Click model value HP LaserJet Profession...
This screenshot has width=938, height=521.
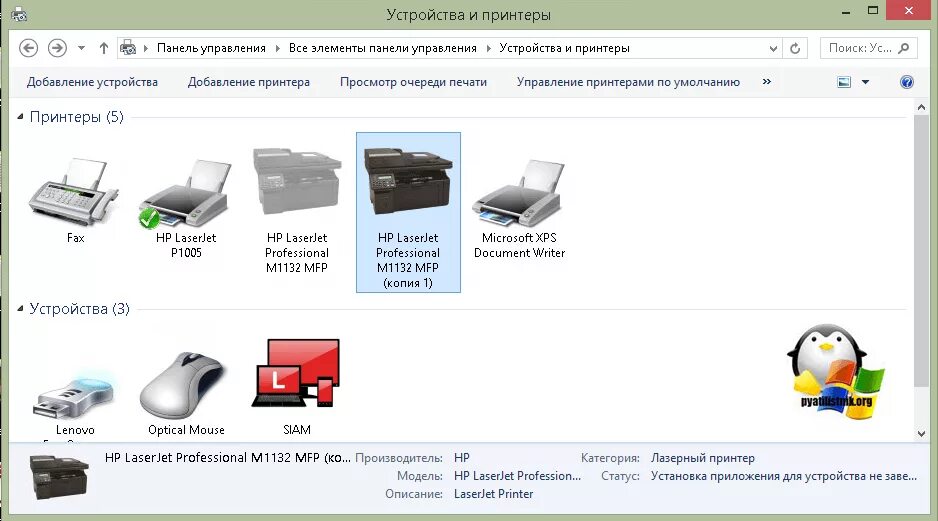(x=517, y=476)
